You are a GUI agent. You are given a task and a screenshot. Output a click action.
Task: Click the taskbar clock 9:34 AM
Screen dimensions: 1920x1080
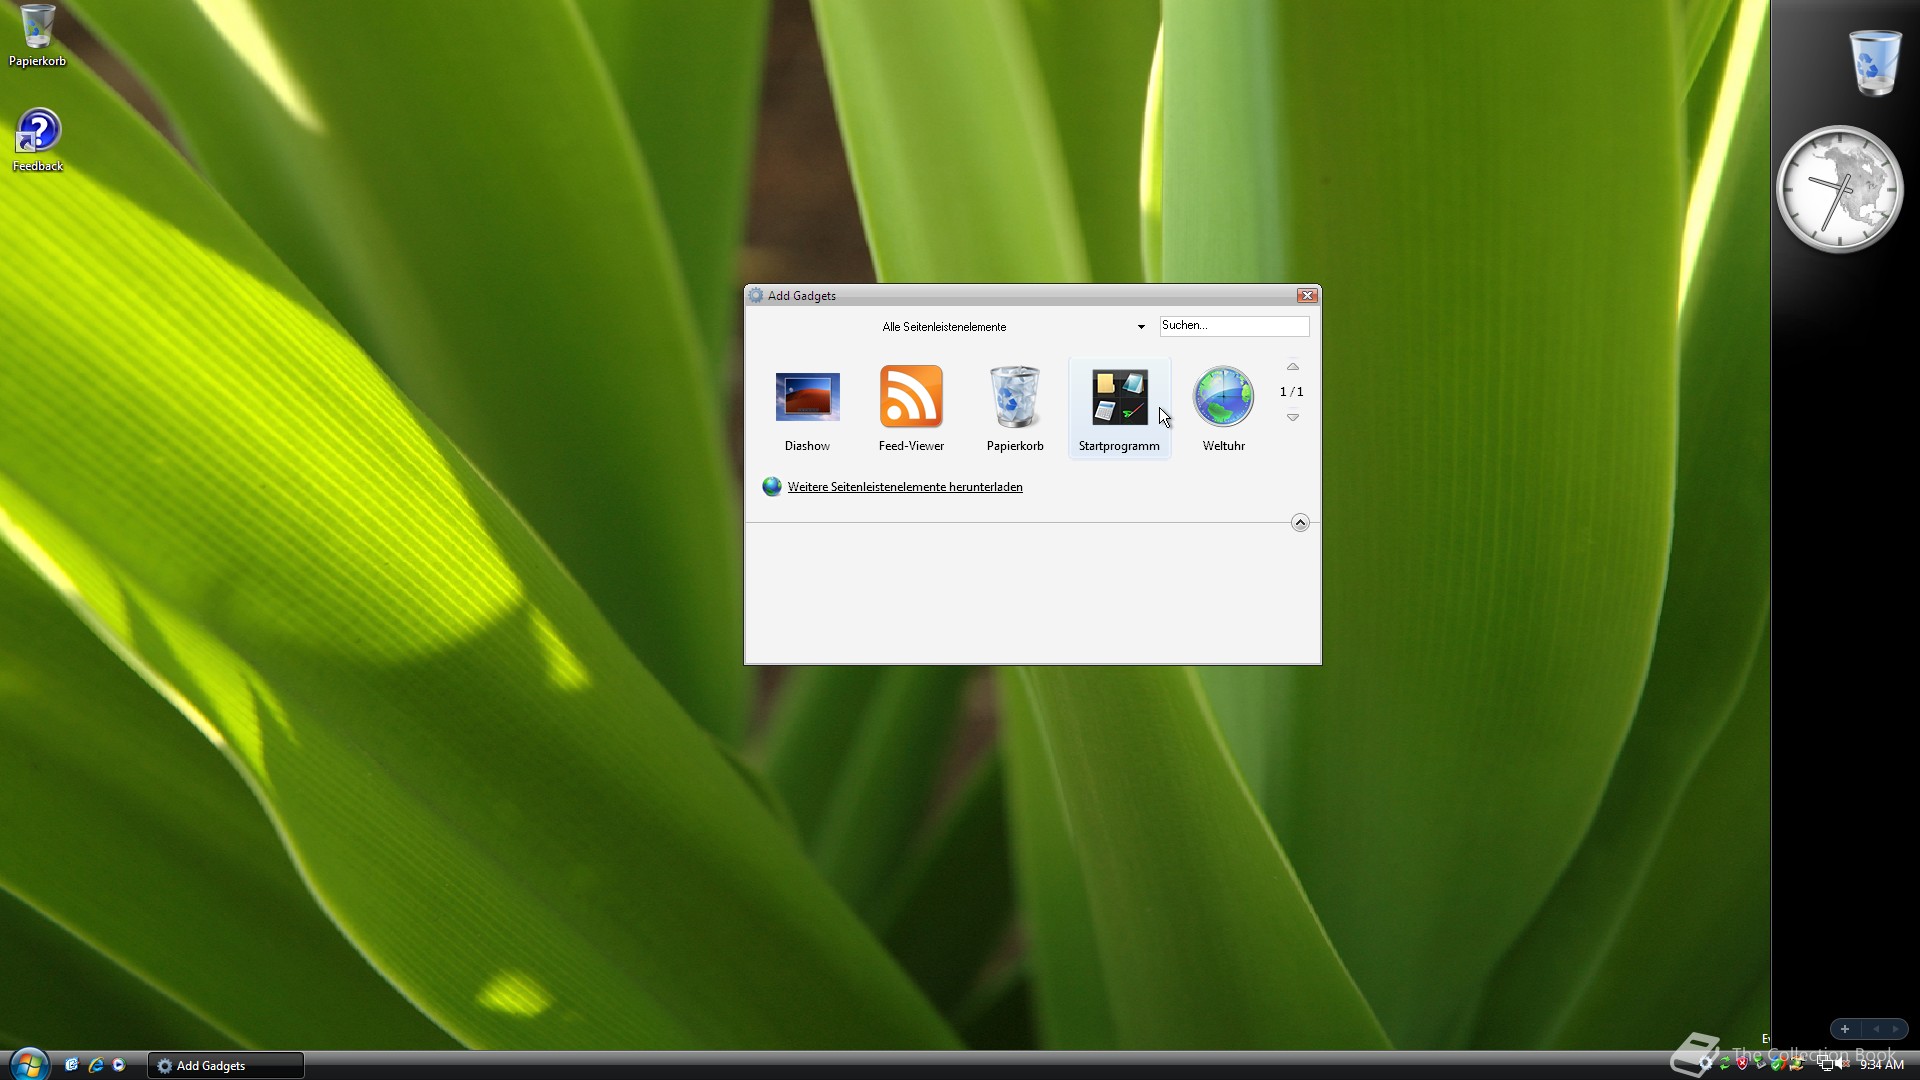(x=1882, y=1065)
